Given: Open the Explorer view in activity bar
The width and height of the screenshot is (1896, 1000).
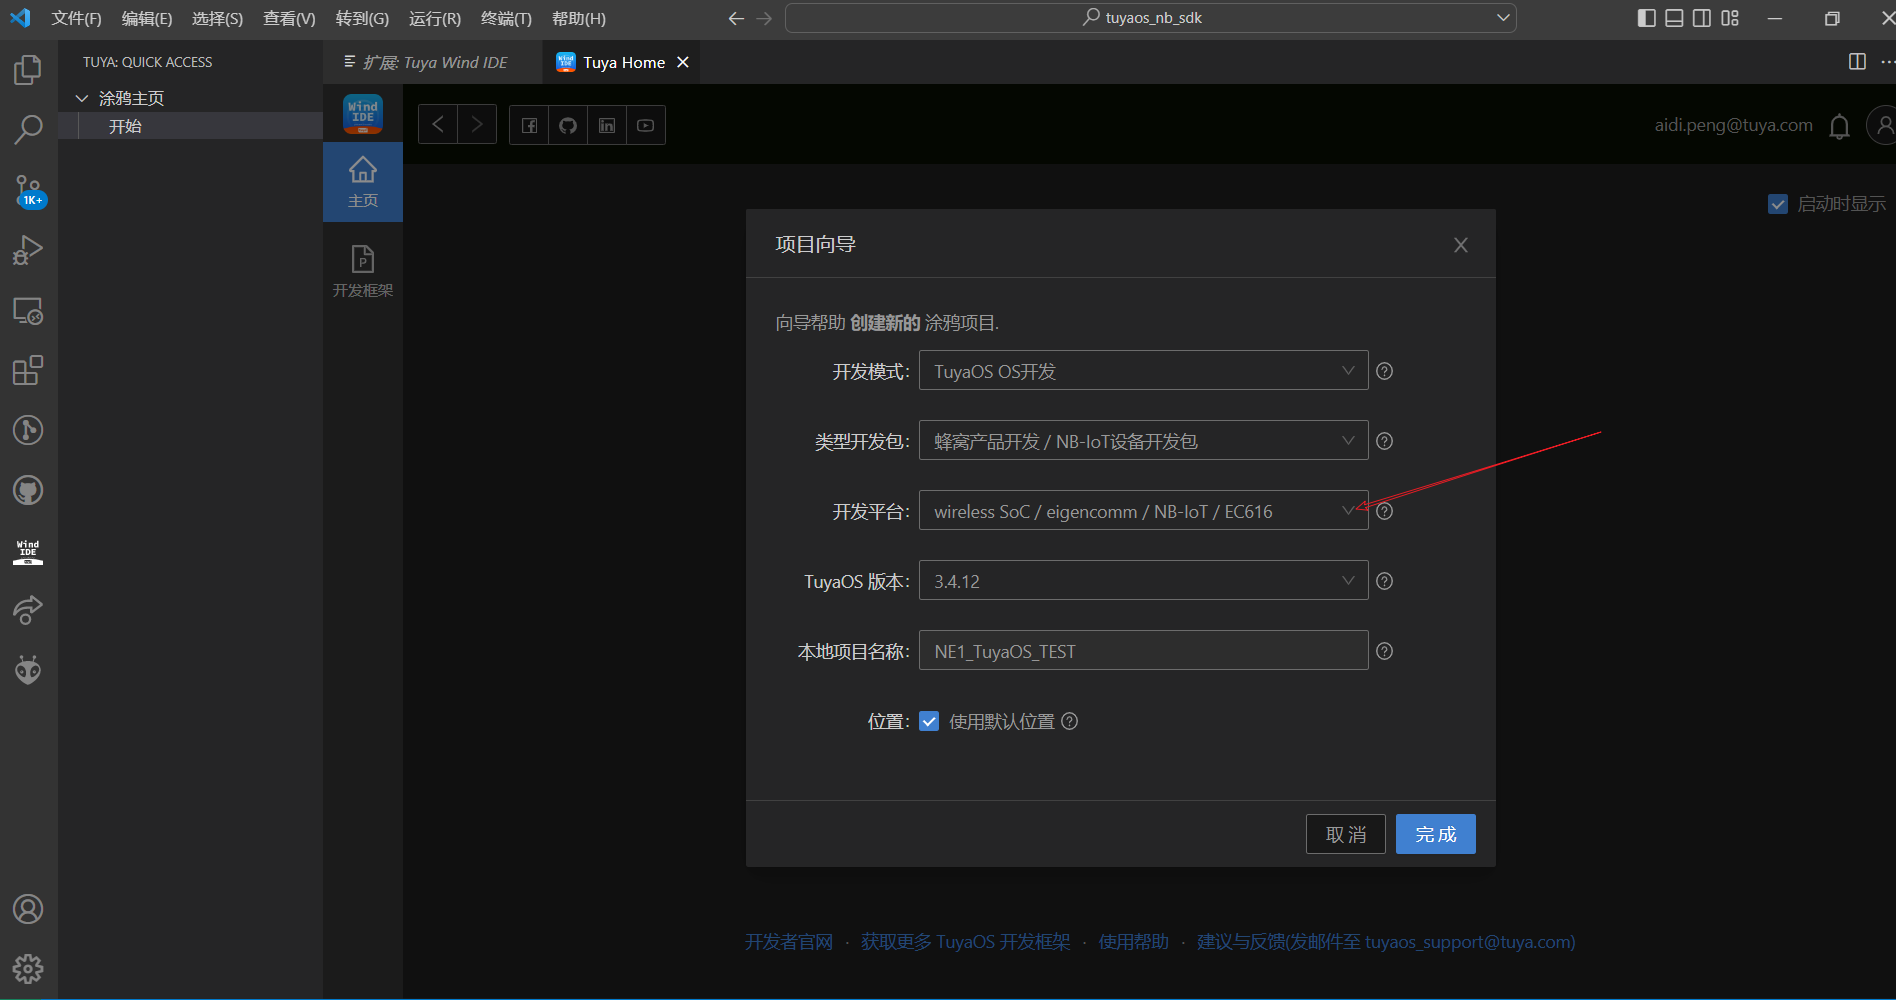Looking at the screenshot, I should coord(28,70).
